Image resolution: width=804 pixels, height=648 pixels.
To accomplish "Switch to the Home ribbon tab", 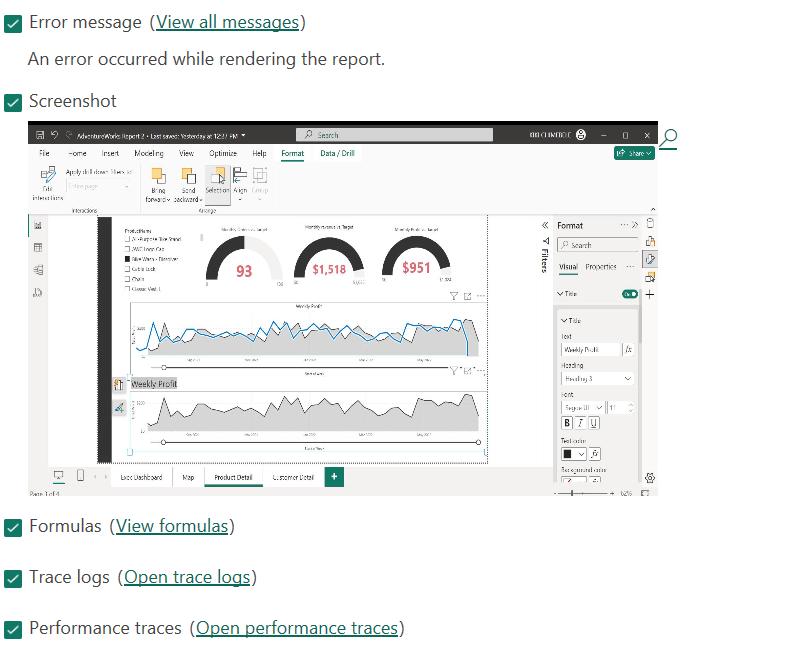I will pyautogui.click(x=77, y=153).
